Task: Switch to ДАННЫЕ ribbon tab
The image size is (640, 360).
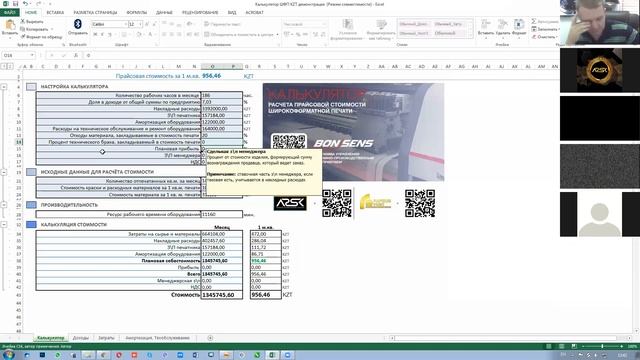Action: point(164,12)
